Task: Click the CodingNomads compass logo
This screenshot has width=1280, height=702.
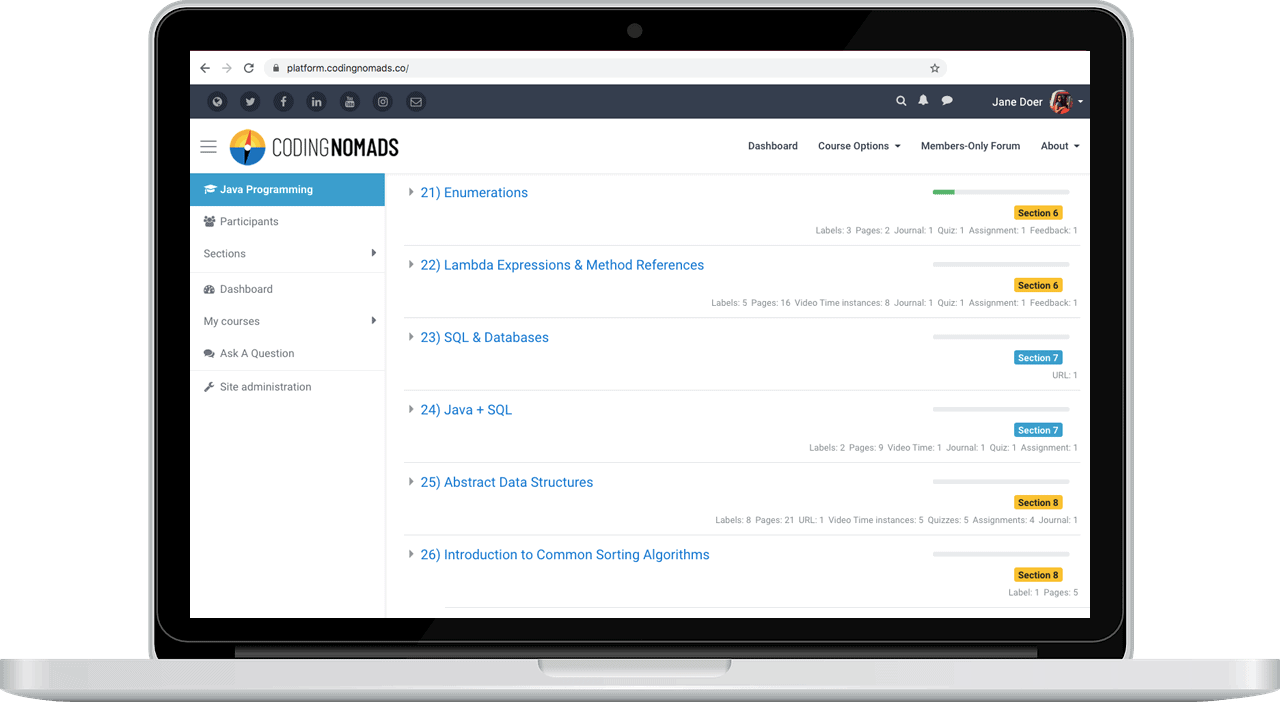Action: [247, 147]
